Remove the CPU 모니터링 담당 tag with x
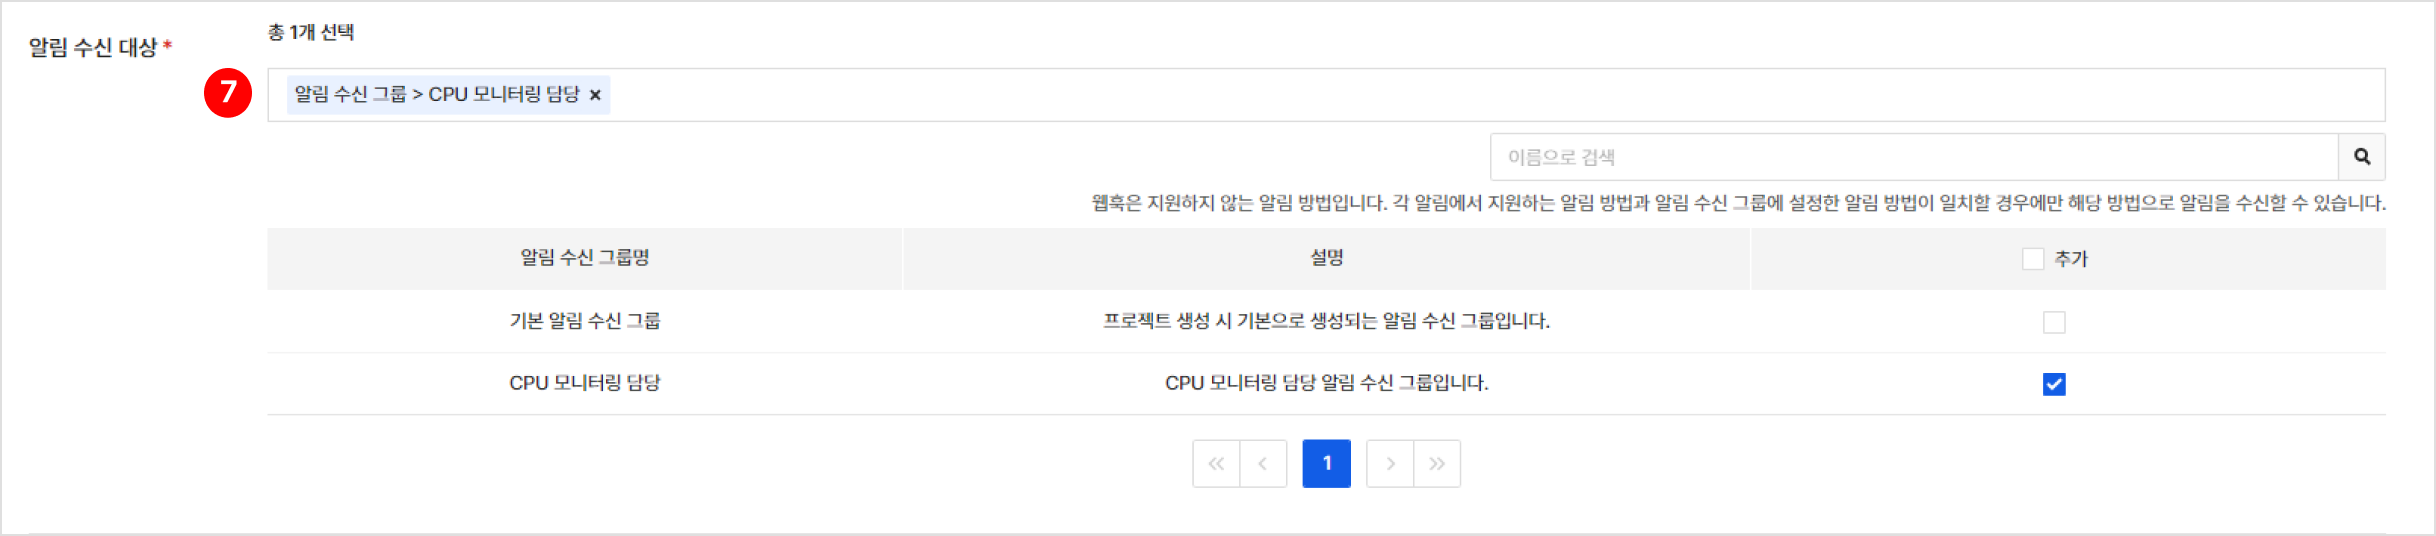Screen dimensions: 2436x536 (595, 95)
